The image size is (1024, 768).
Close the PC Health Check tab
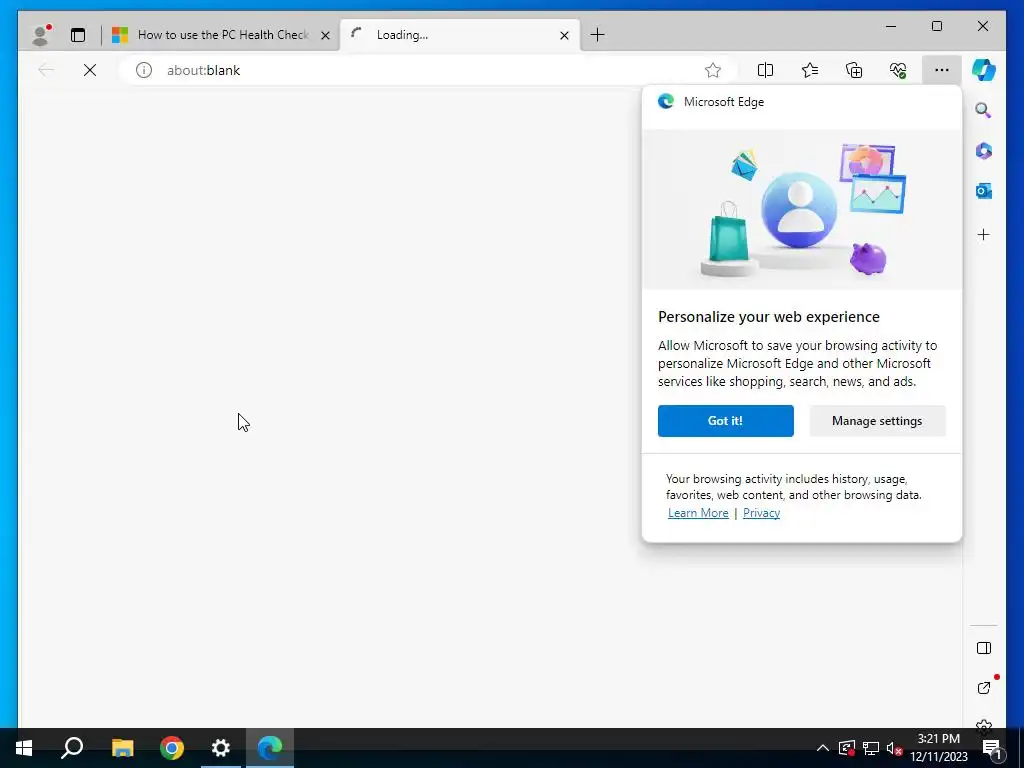(x=325, y=35)
